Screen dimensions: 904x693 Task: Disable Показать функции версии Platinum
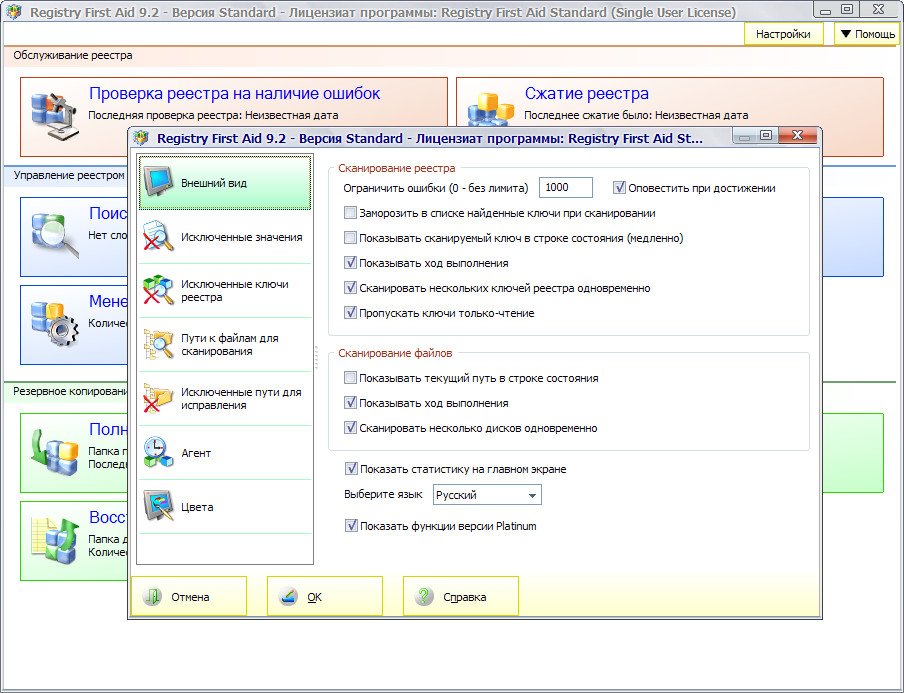click(x=351, y=526)
